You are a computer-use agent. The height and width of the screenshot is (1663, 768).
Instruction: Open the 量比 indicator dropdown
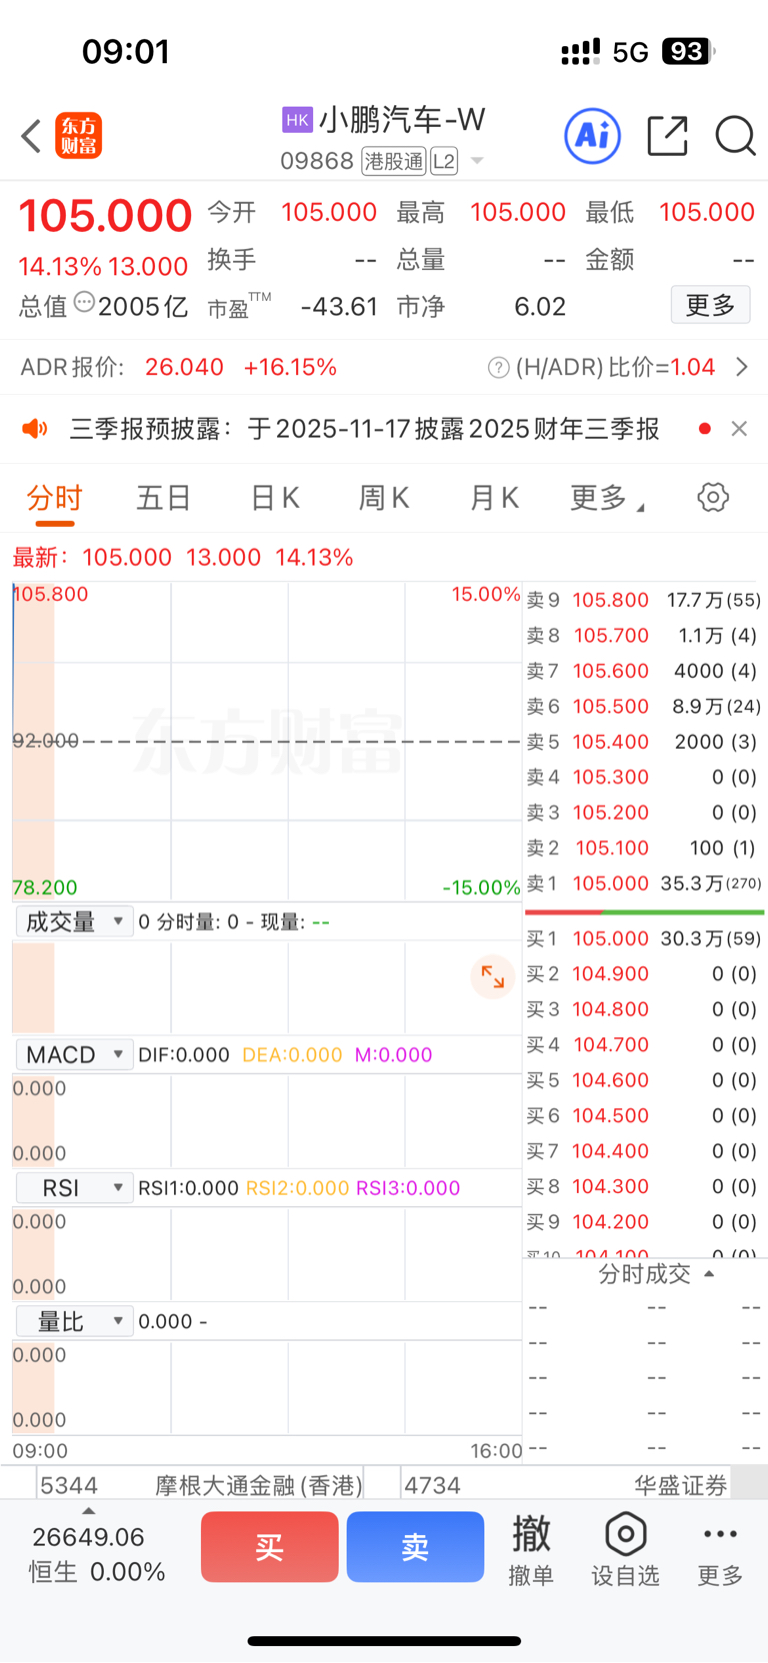[74, 1321]
